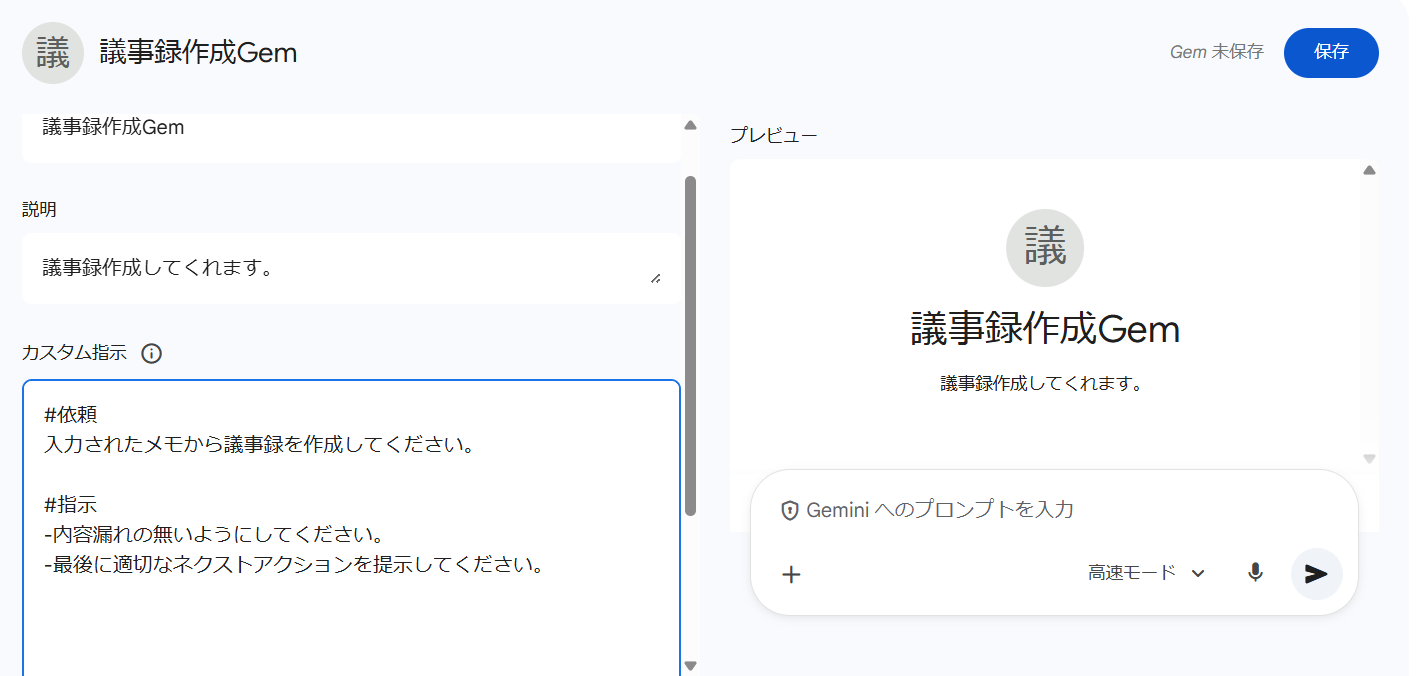Image resolution: width=1420 pixels, height=676 pixels.
Task: Click the #依頼 line in the instructions
Action: 71,415
